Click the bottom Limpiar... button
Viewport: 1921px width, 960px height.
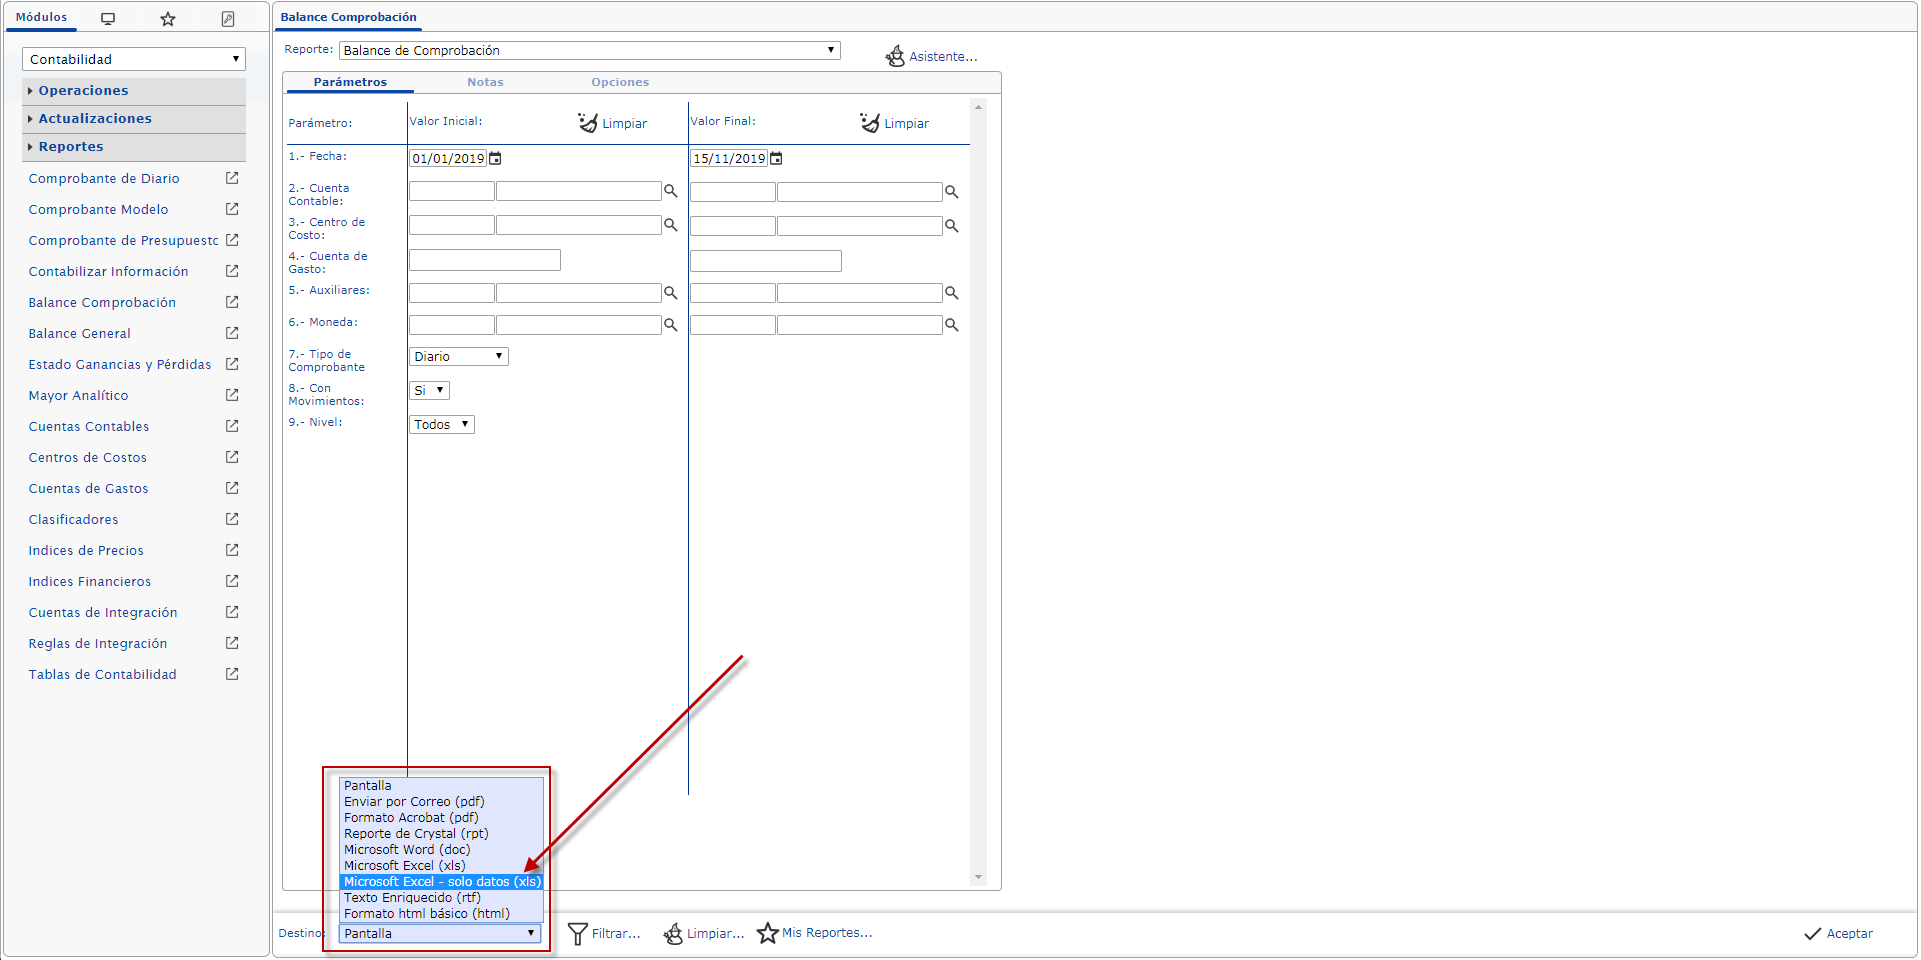coord(704,933)
